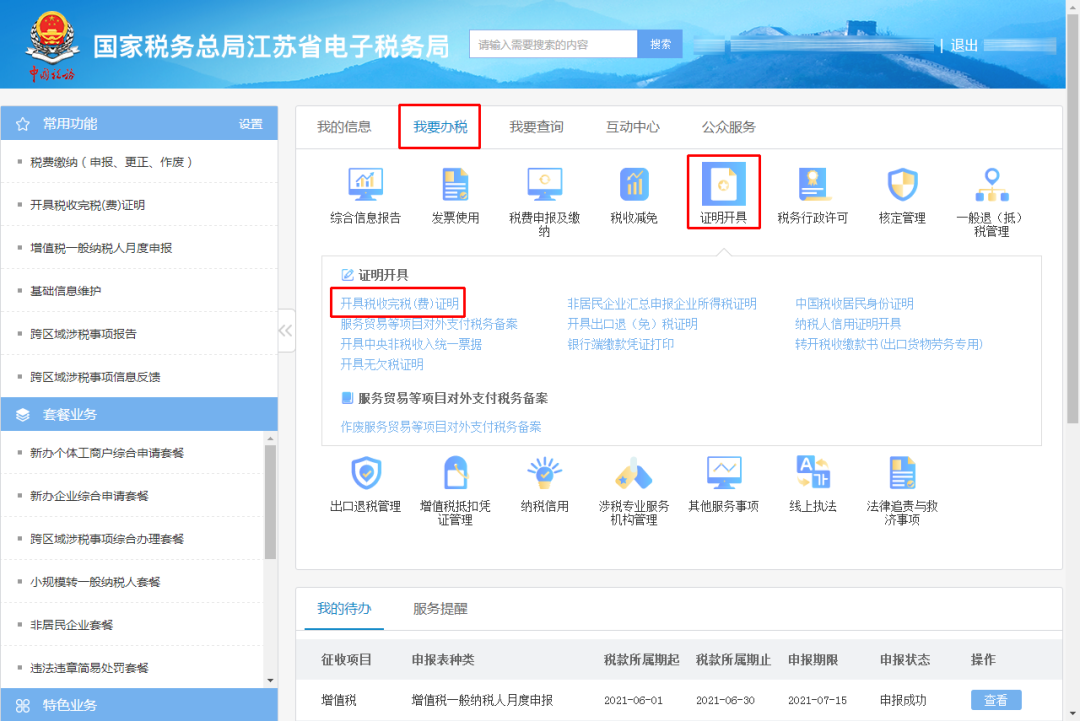
Task: Click the 套餐业务 list scrollbar up arrow
Action: point(270,438)
